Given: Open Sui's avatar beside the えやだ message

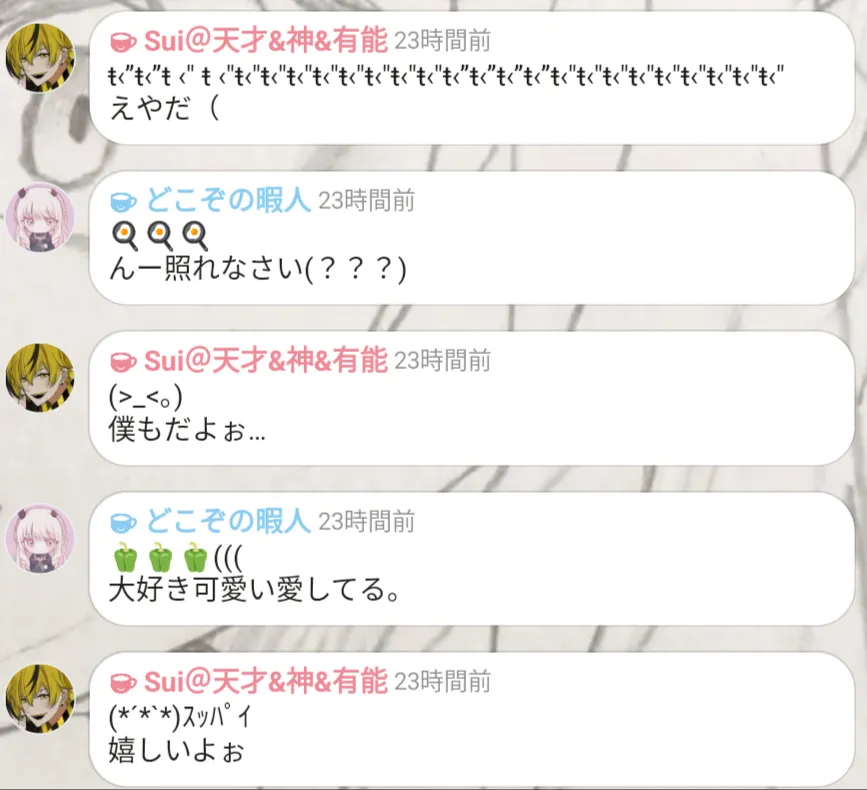Looking at the screenshot, I should click(x=40, y=57).
